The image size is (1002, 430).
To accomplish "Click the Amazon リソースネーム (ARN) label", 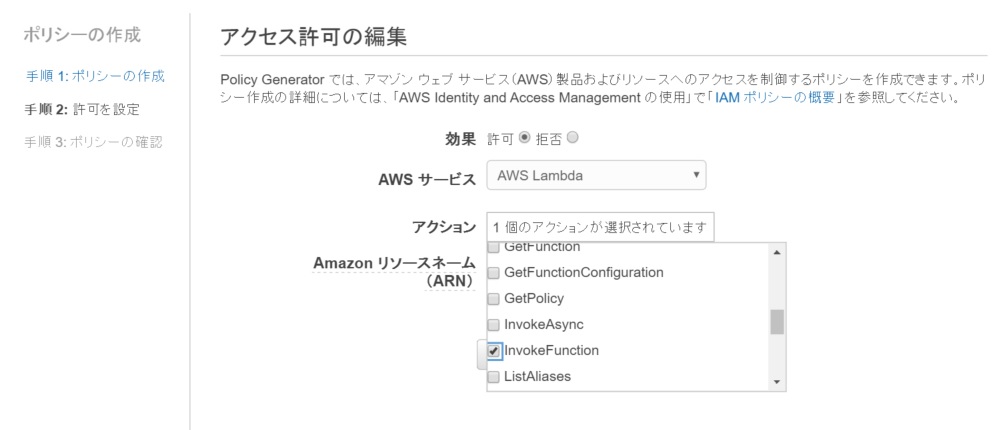I will pyautogui.click(x=394, y=272).
